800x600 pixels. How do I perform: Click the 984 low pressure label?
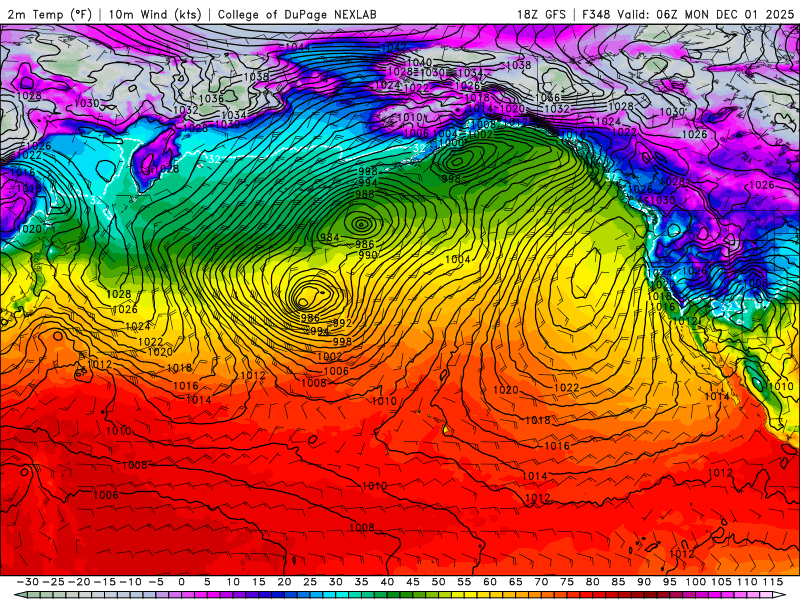pos(330,237)
